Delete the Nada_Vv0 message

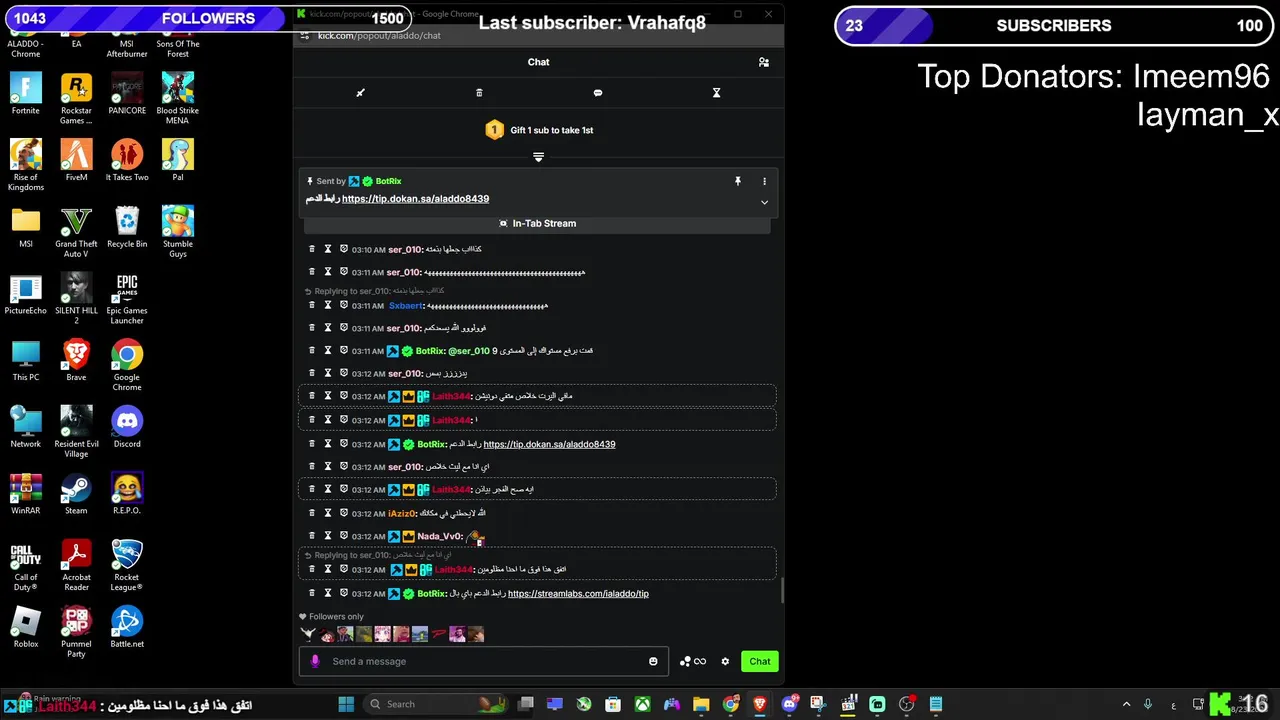312,536
